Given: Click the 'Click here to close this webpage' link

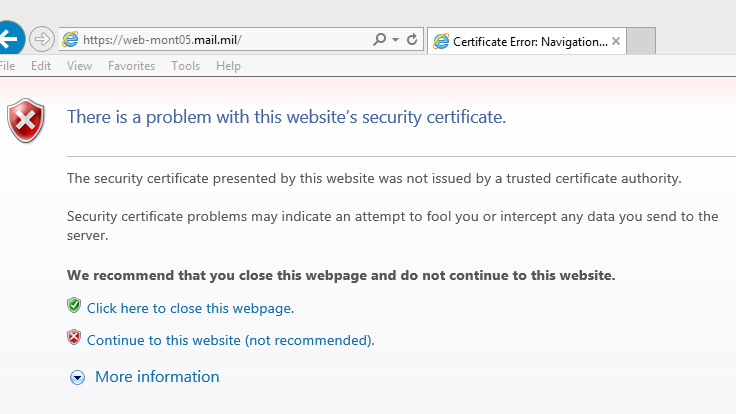Looking at the screenshot, I should (190, 308).
